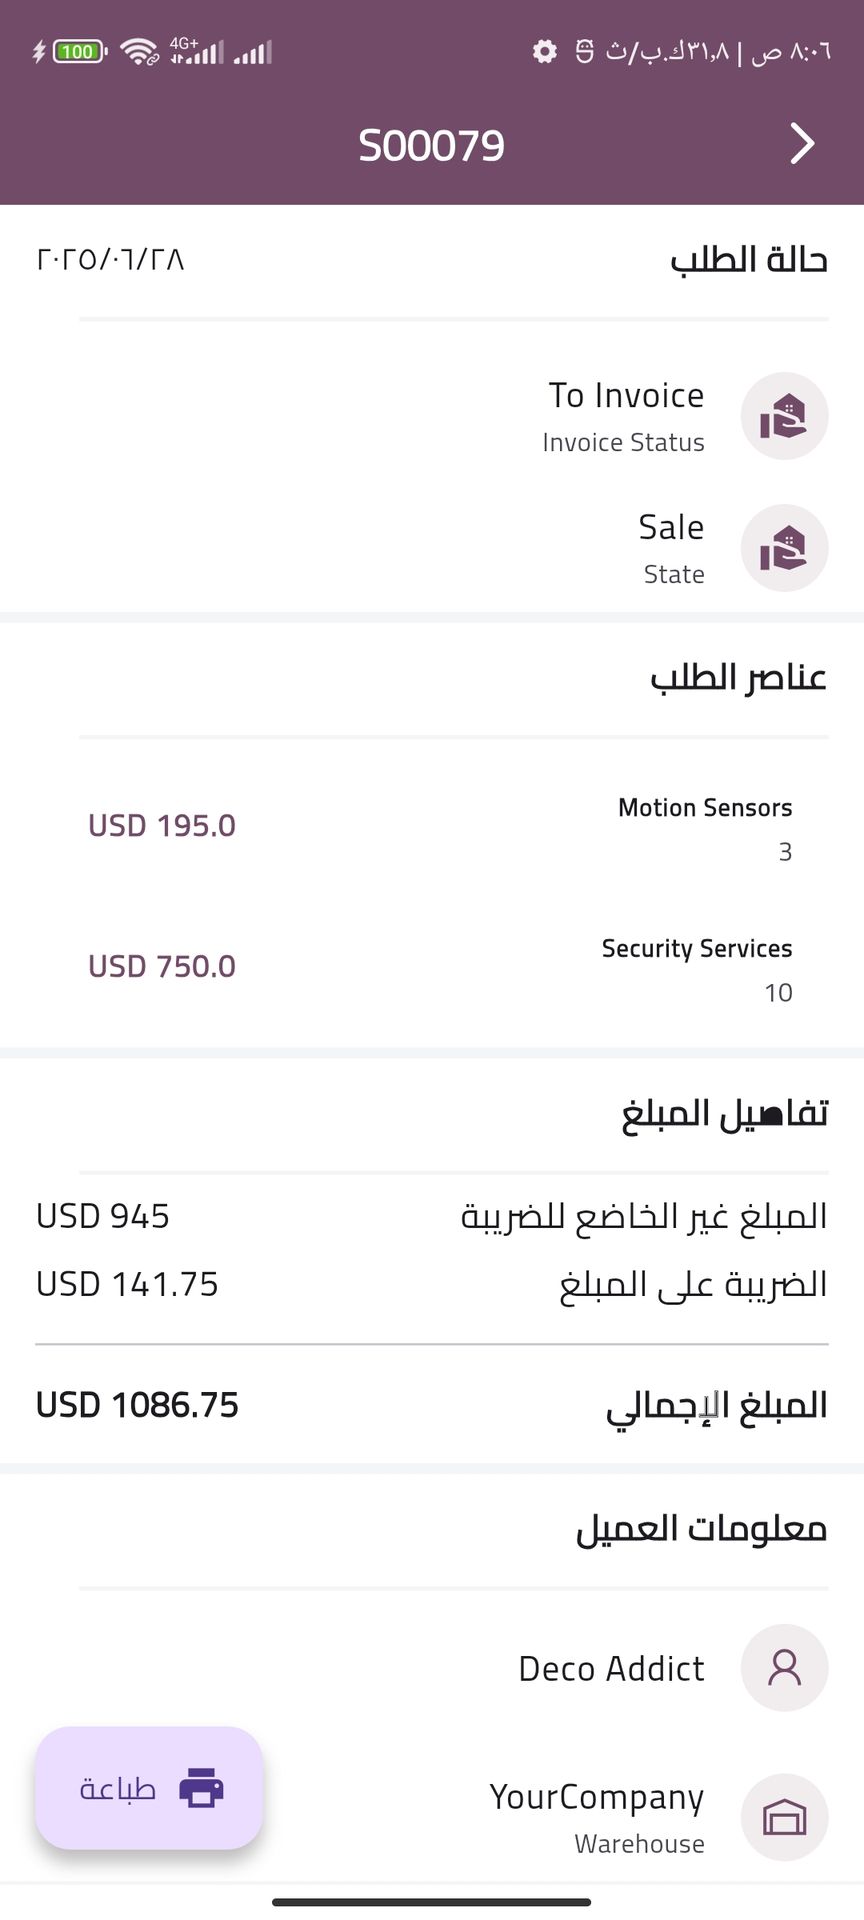Select the Deco Addict customer name

611,1669
